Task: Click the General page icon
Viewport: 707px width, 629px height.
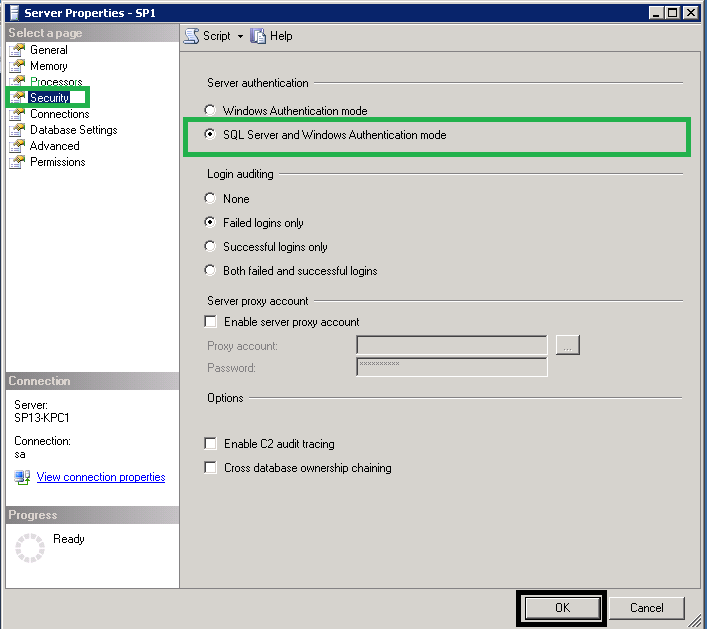Action: pos(17,50)
